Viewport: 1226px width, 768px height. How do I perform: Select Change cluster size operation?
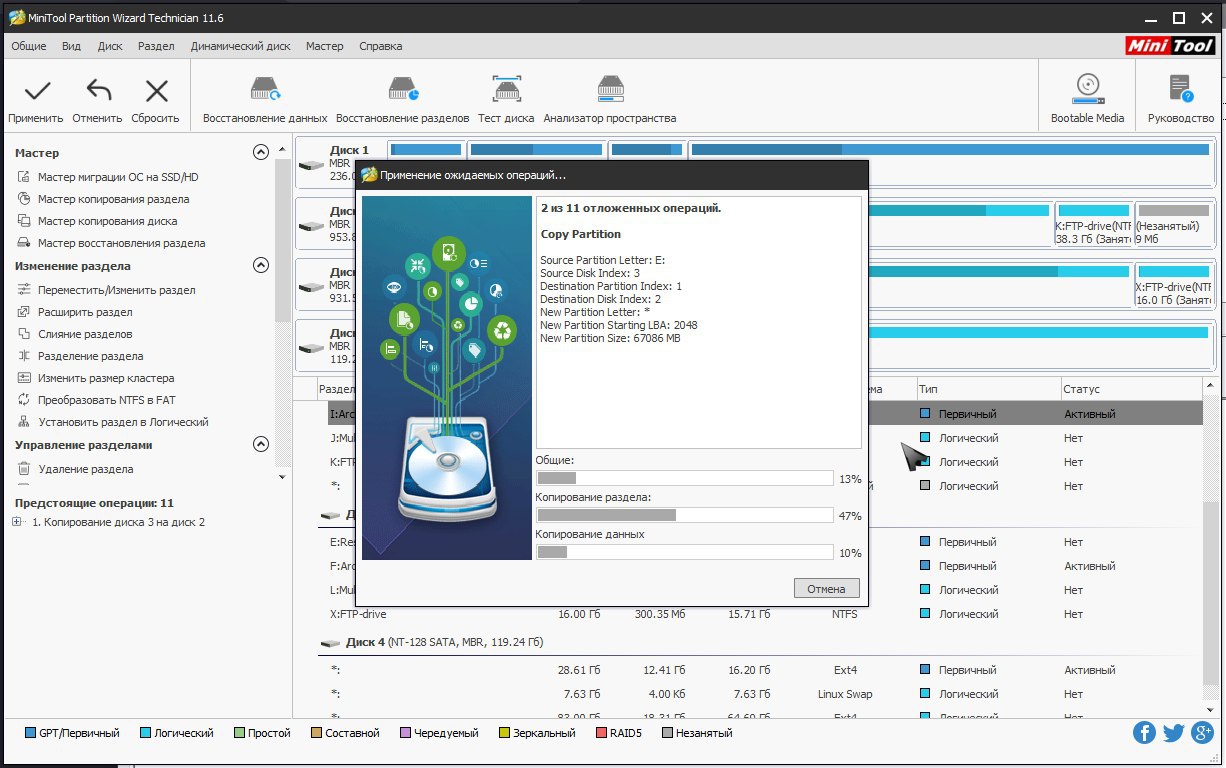coord(96,378)
